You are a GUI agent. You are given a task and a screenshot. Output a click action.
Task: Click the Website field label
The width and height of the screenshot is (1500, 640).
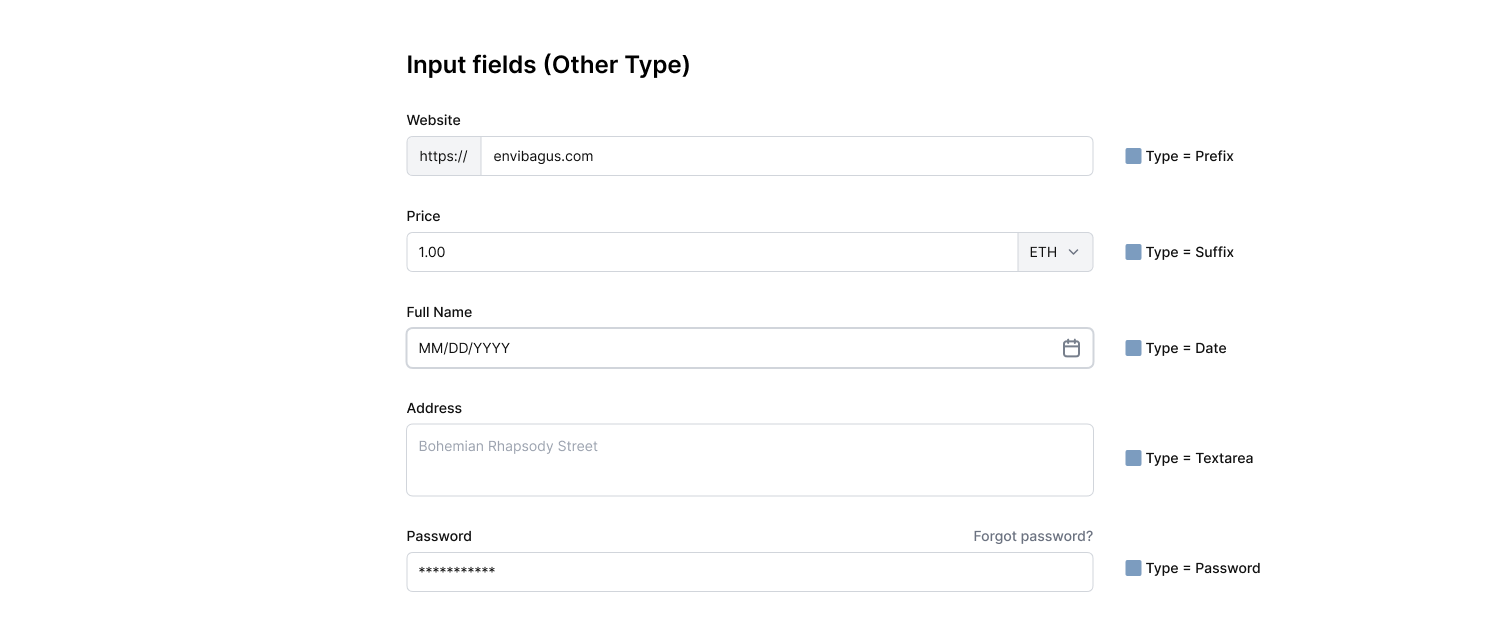point(433,120)
